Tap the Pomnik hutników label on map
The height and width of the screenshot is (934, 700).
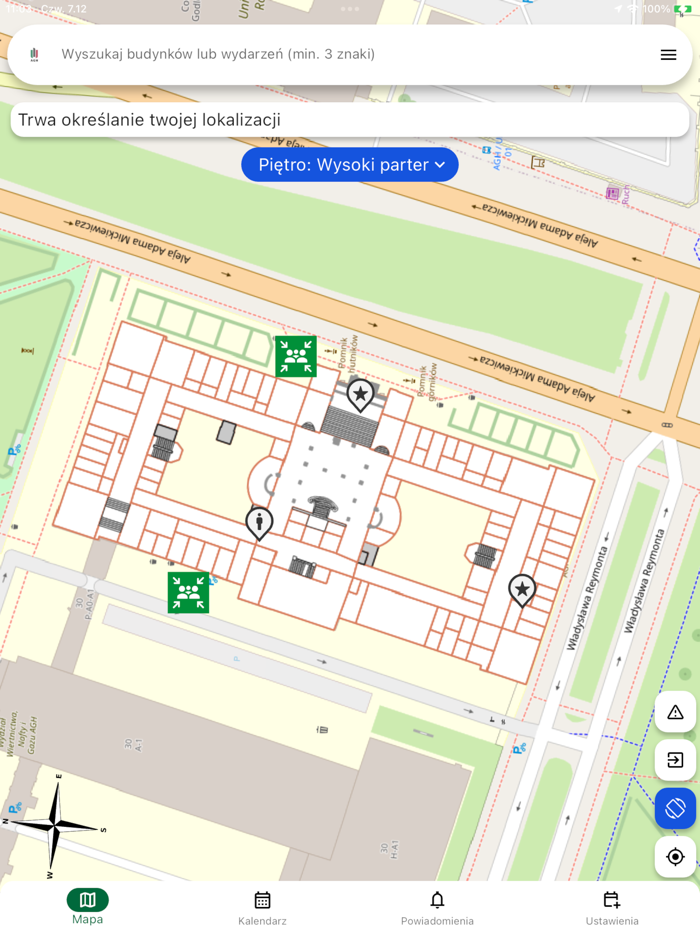[x=349, y=354]
